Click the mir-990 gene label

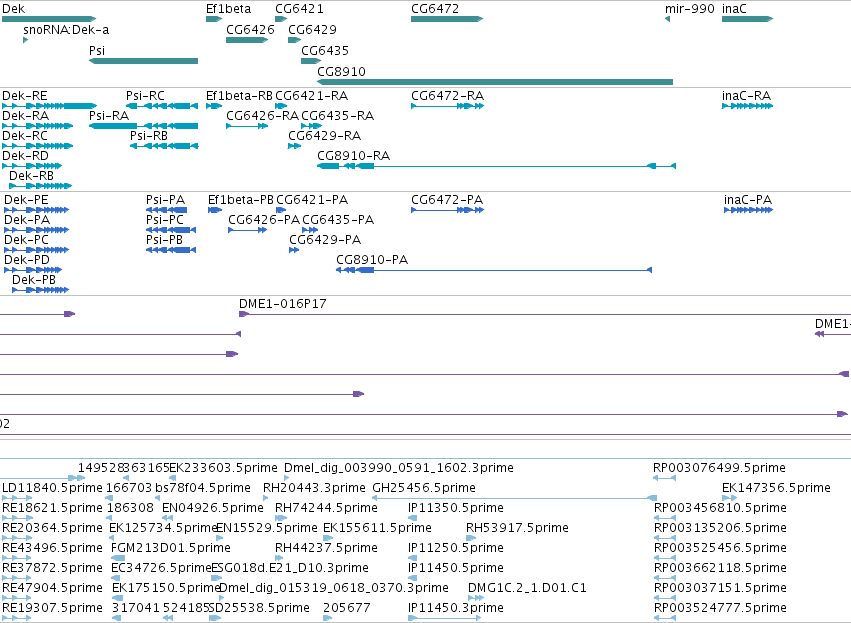click(690, 9)
